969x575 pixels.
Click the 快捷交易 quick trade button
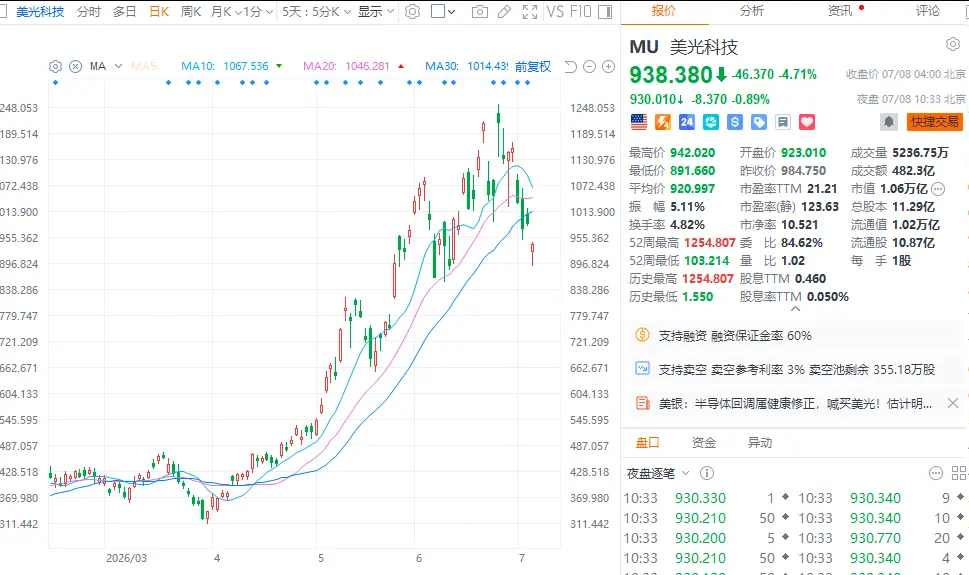934,122
